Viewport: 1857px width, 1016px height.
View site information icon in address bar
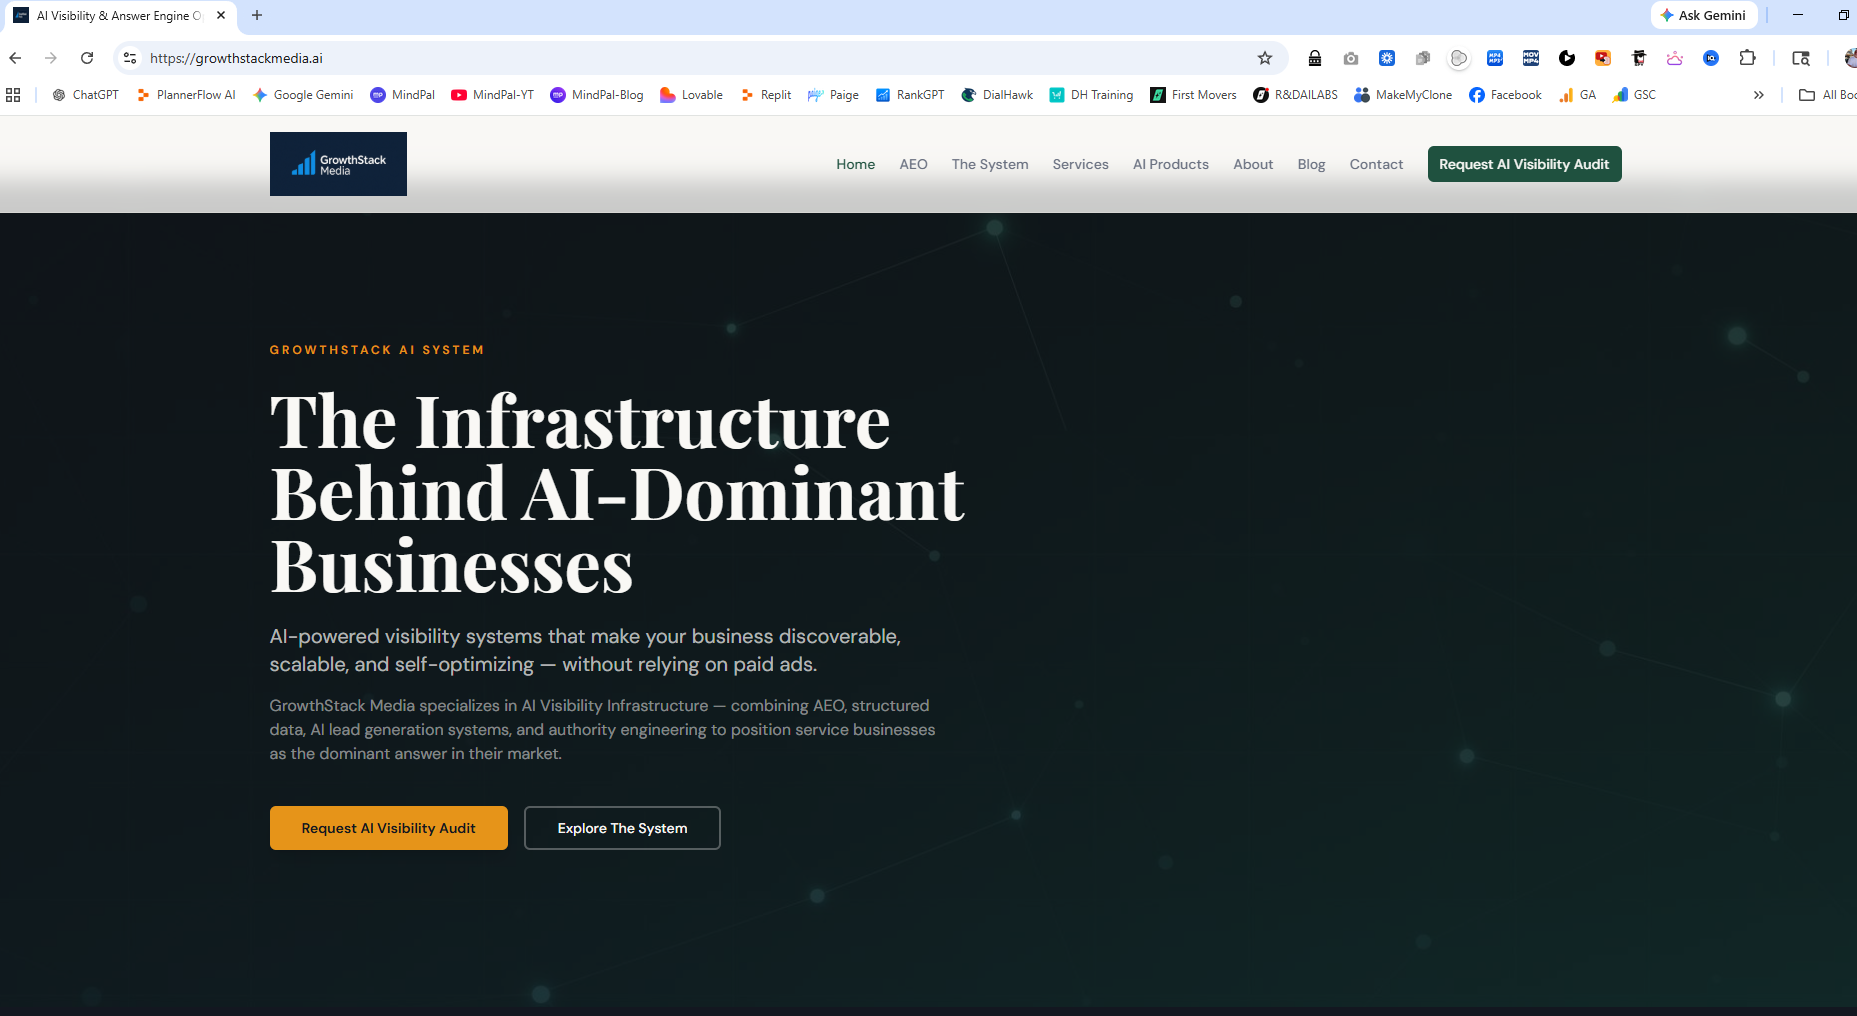[130, 58]
